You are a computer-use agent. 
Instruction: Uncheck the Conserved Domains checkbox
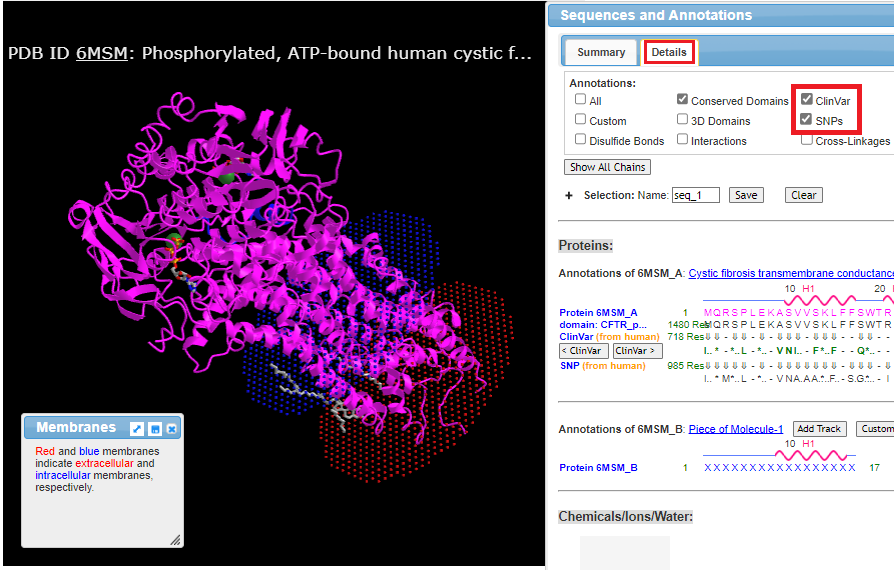(x=682, y=99)
